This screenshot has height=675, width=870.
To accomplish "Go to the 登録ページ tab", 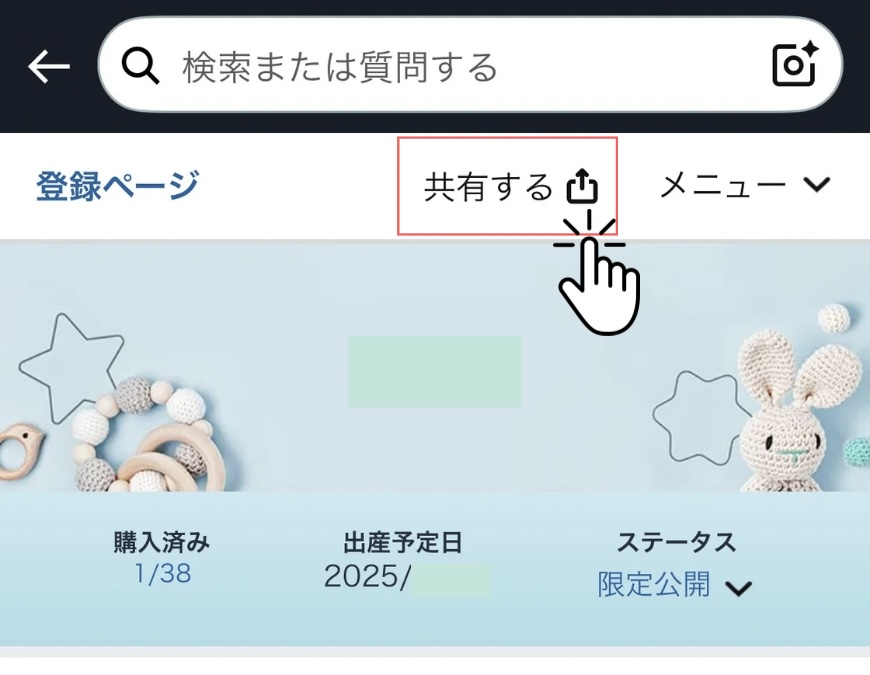I will [118, 185].
